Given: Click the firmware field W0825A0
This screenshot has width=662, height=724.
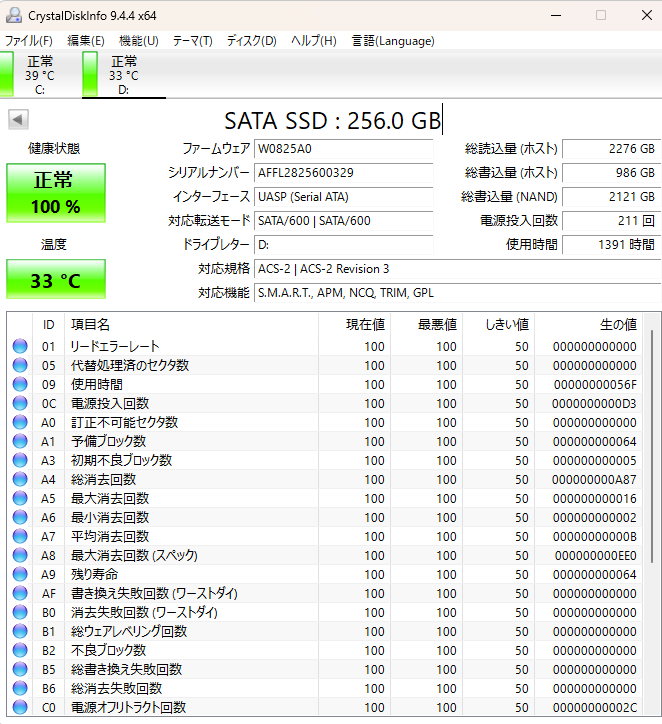Looking at the screenshot, I should pyautogui.click(x=343, y=149).
